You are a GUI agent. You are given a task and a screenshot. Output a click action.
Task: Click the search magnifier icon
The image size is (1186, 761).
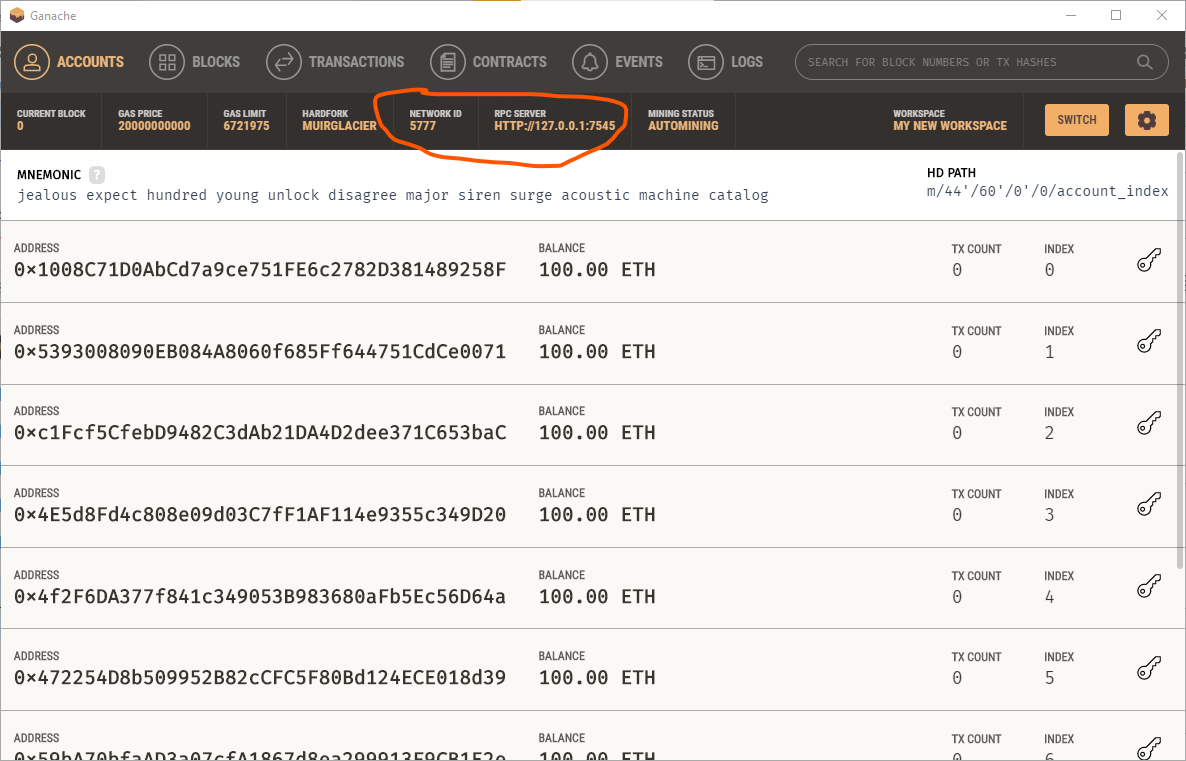pos(1144,62)
